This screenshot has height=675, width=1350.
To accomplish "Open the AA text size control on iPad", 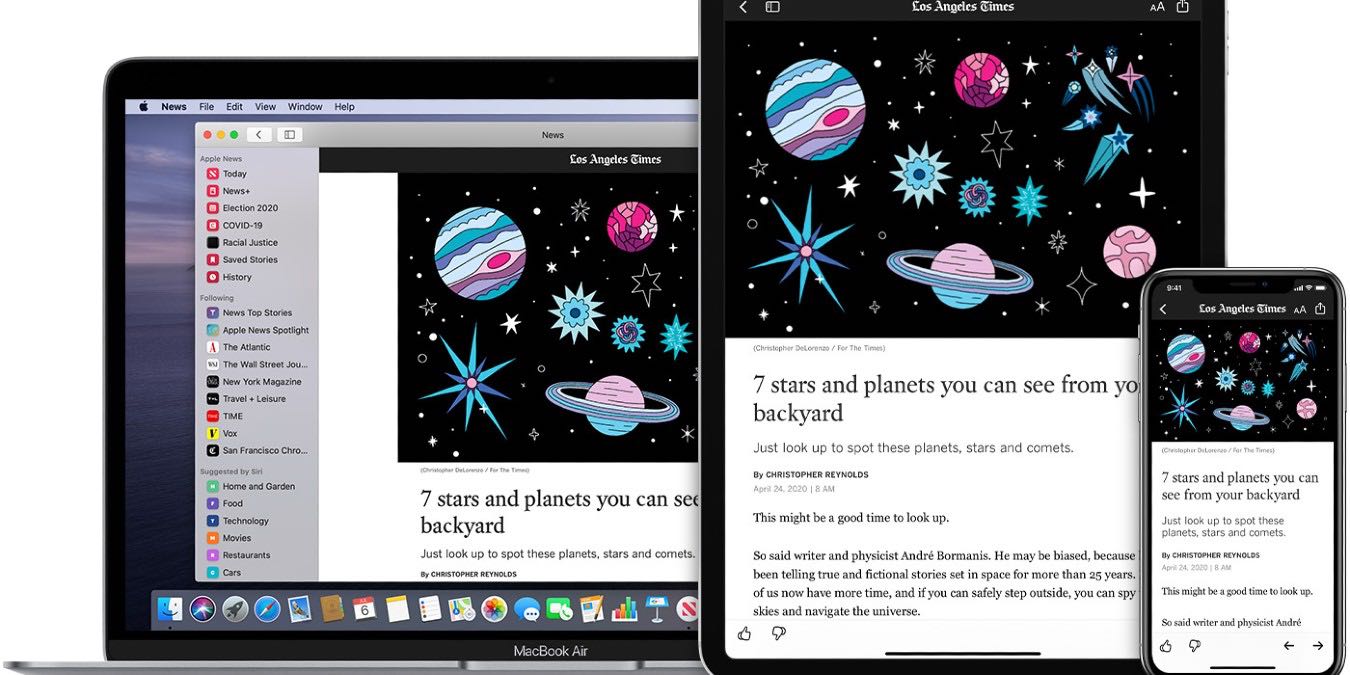I will 1157,7.
